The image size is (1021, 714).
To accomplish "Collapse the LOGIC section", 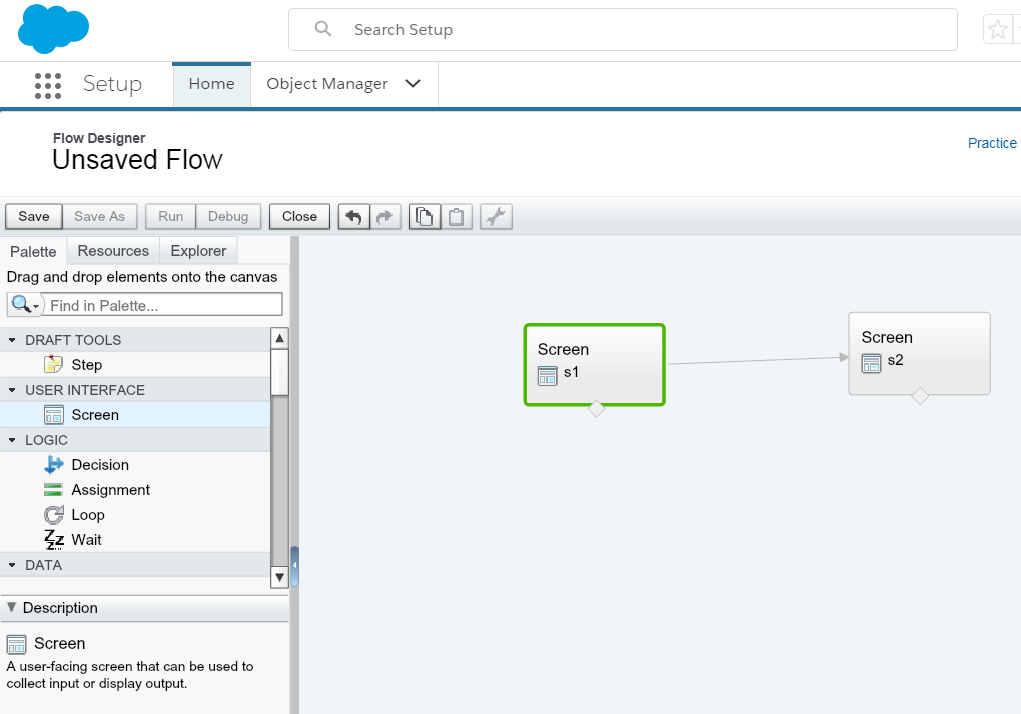I will click(12, 441).
